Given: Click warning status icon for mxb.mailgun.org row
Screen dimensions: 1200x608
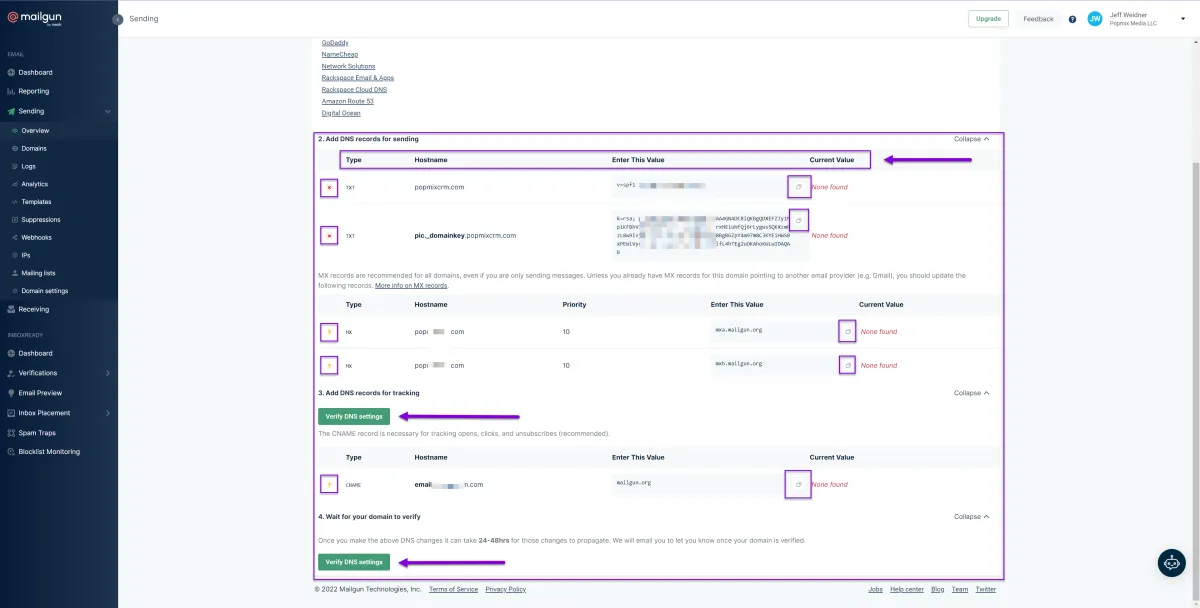Looking at the screenshot, I should coord(328,365).
